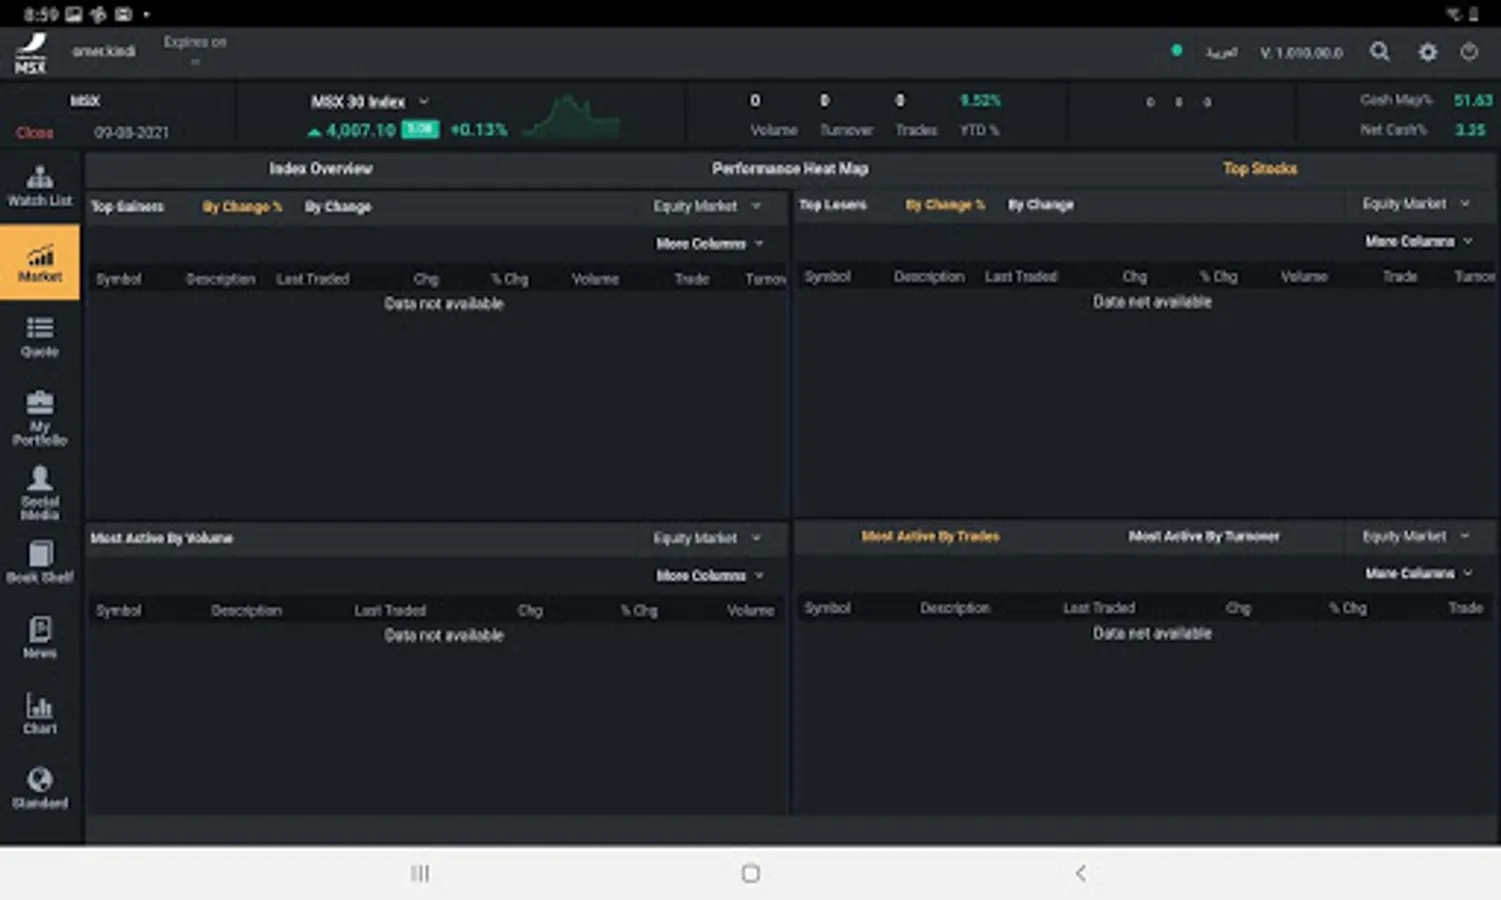The image size is (1501, 900).
Task: Switch to Most Active By Trades tab
Action: [930, 537]
